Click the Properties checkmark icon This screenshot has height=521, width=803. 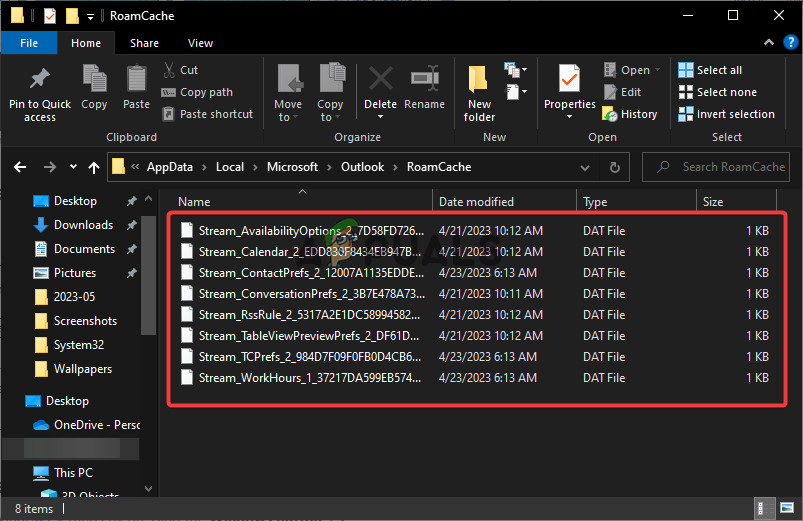[x=569, y=79]
